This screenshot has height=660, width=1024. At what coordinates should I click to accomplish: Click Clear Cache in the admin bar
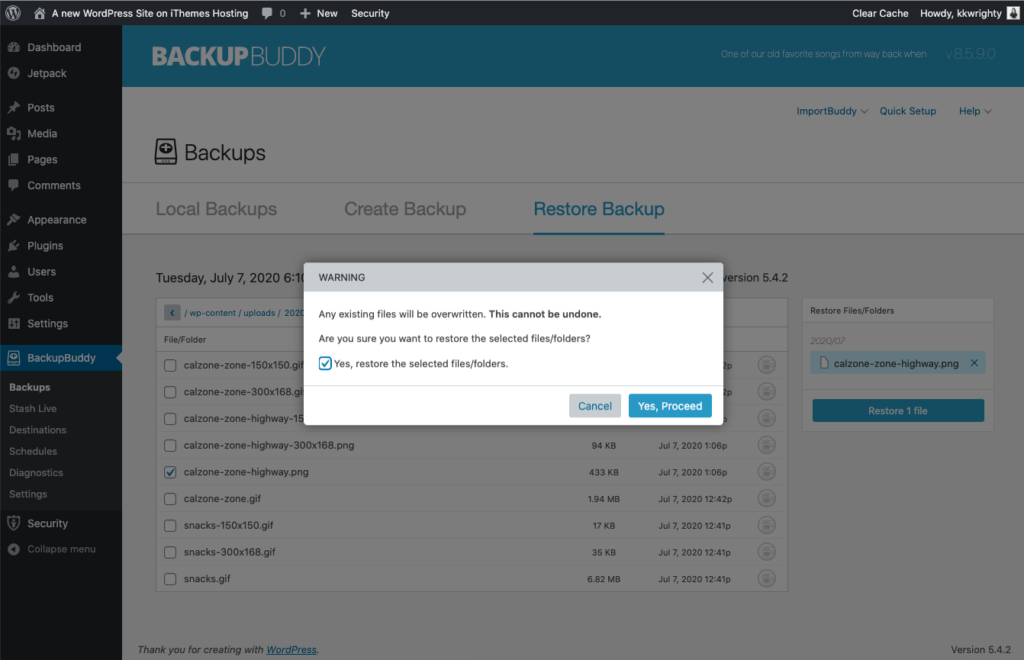coord(880,13)
